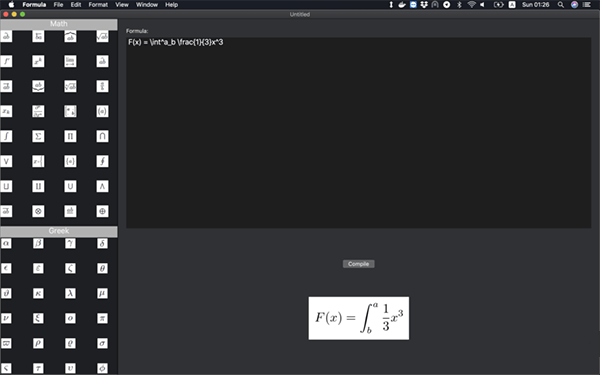Insert Greek letter phi
The height and width of the screenshot is (375, 600).
[102, 368]
